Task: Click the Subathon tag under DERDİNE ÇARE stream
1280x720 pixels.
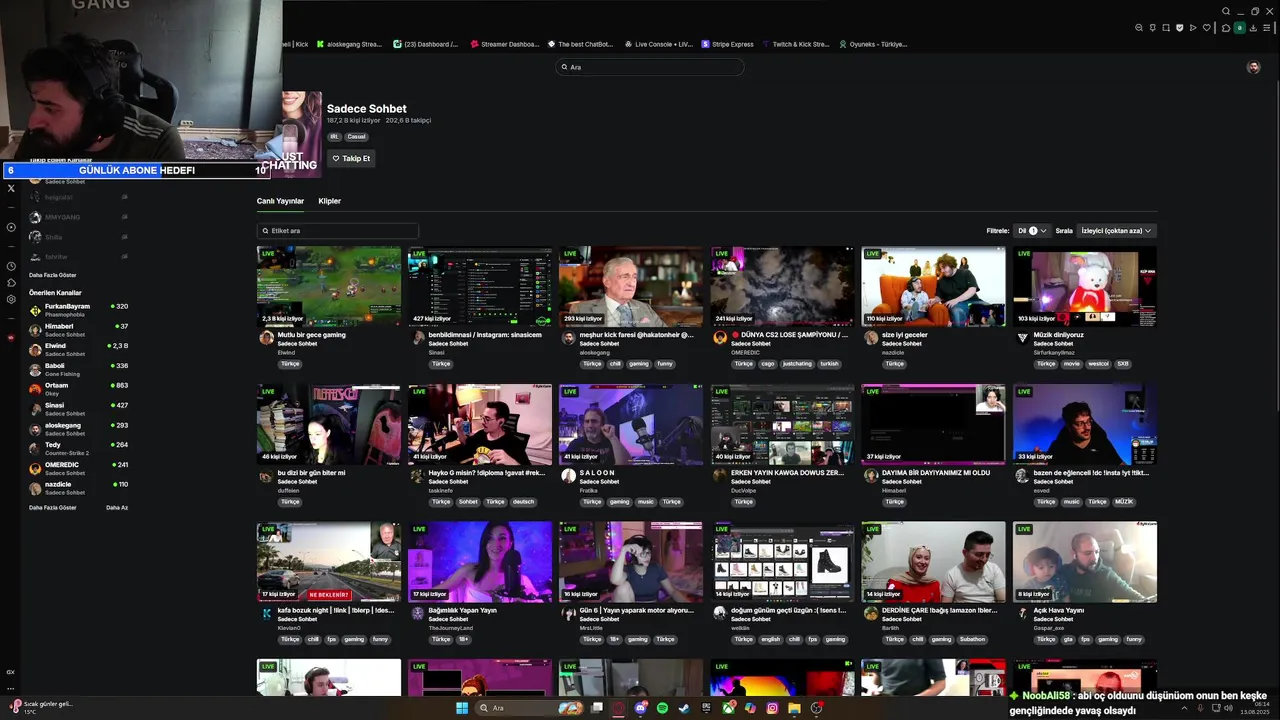Action: pos(972,639)
